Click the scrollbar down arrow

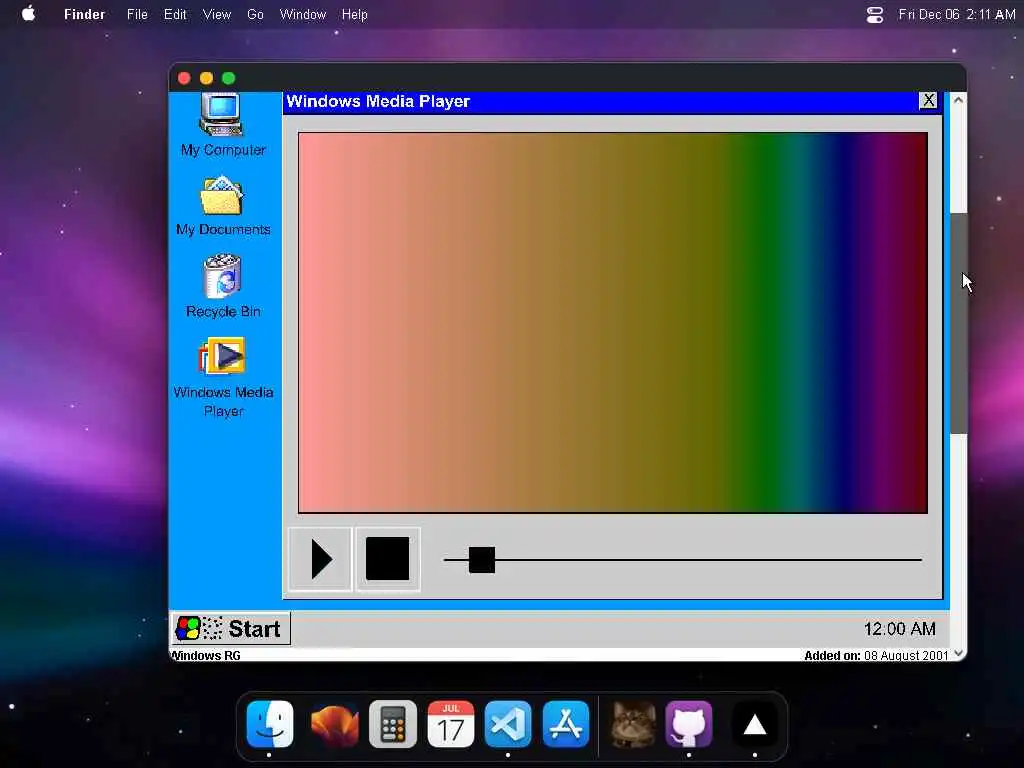click(x=958, y=653)
